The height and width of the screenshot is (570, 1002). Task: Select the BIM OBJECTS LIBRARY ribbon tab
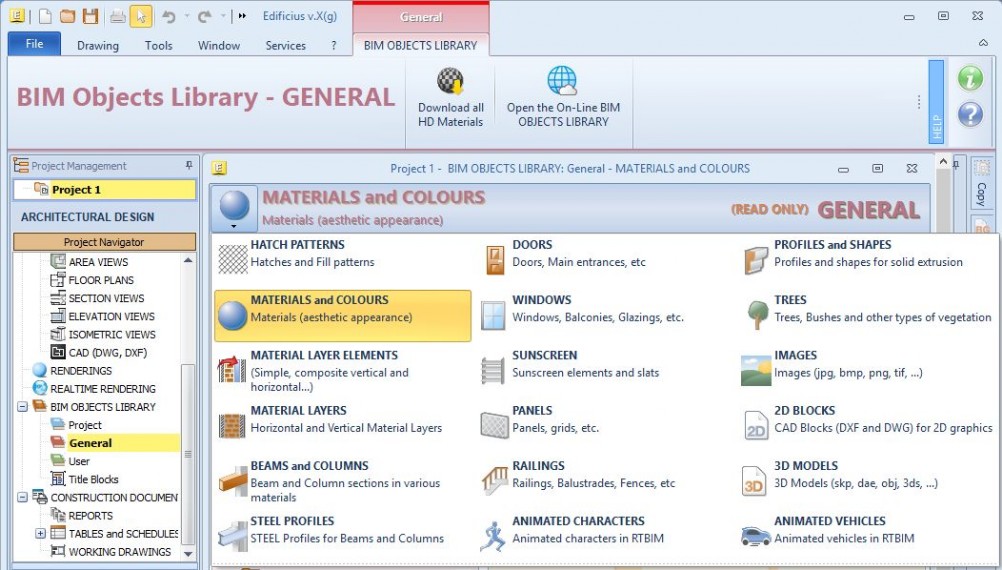(420, 45)
